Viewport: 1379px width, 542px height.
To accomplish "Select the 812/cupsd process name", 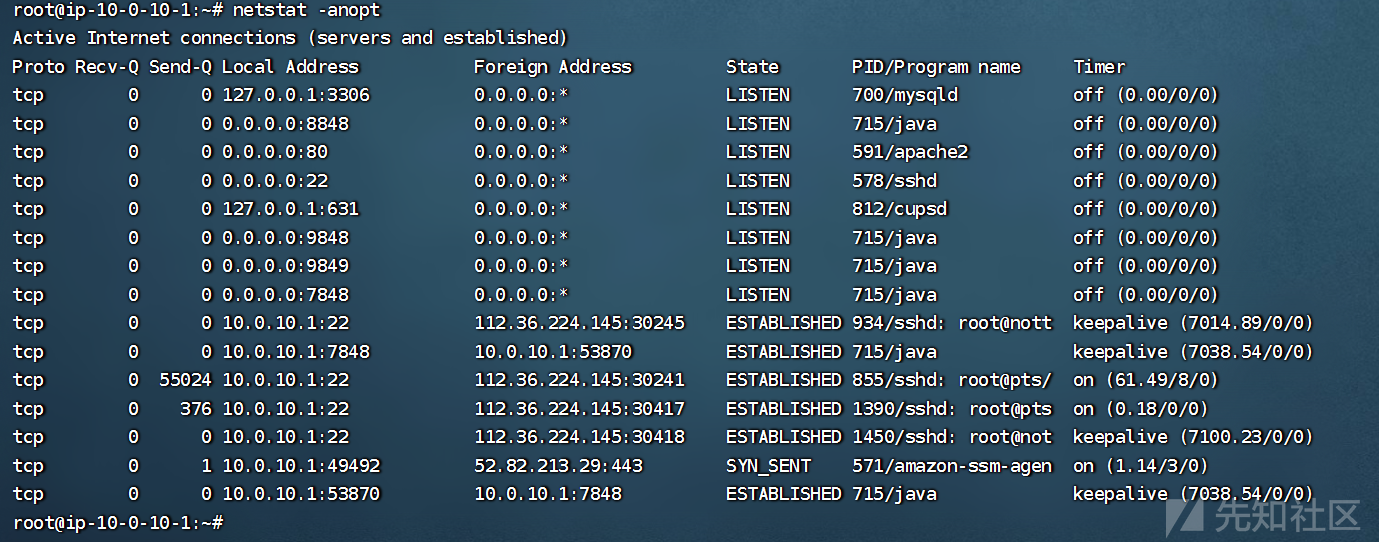I will 899,209.
